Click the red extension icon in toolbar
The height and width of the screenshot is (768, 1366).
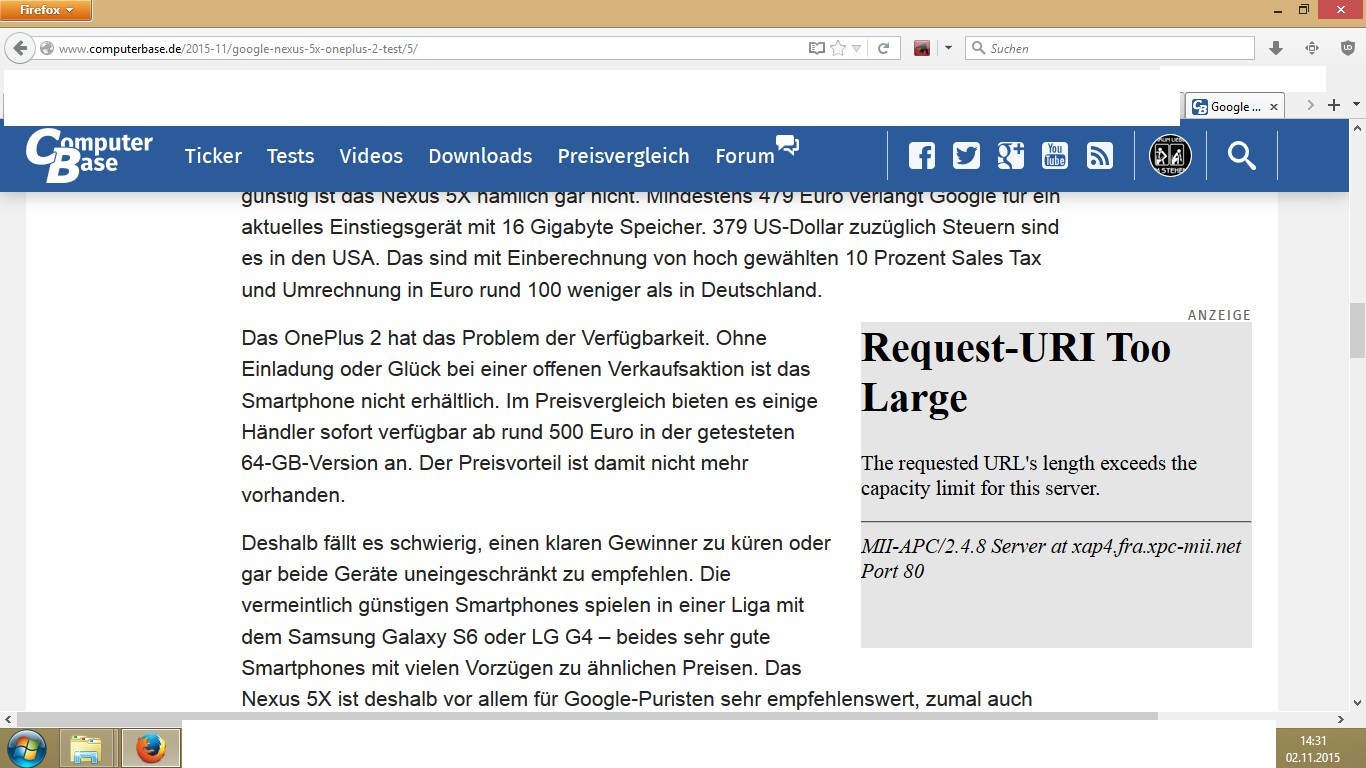922,48
